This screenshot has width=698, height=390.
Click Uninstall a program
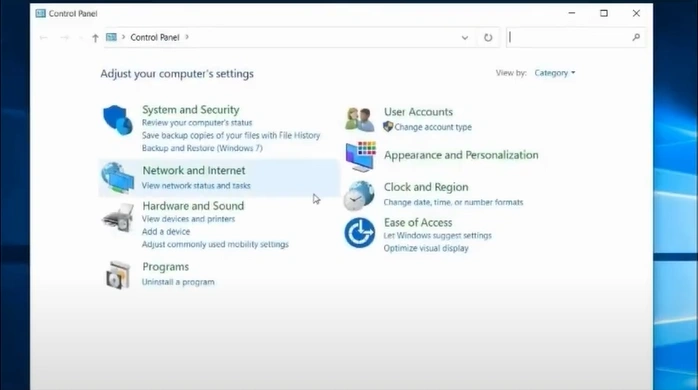[x=178, y=282]
